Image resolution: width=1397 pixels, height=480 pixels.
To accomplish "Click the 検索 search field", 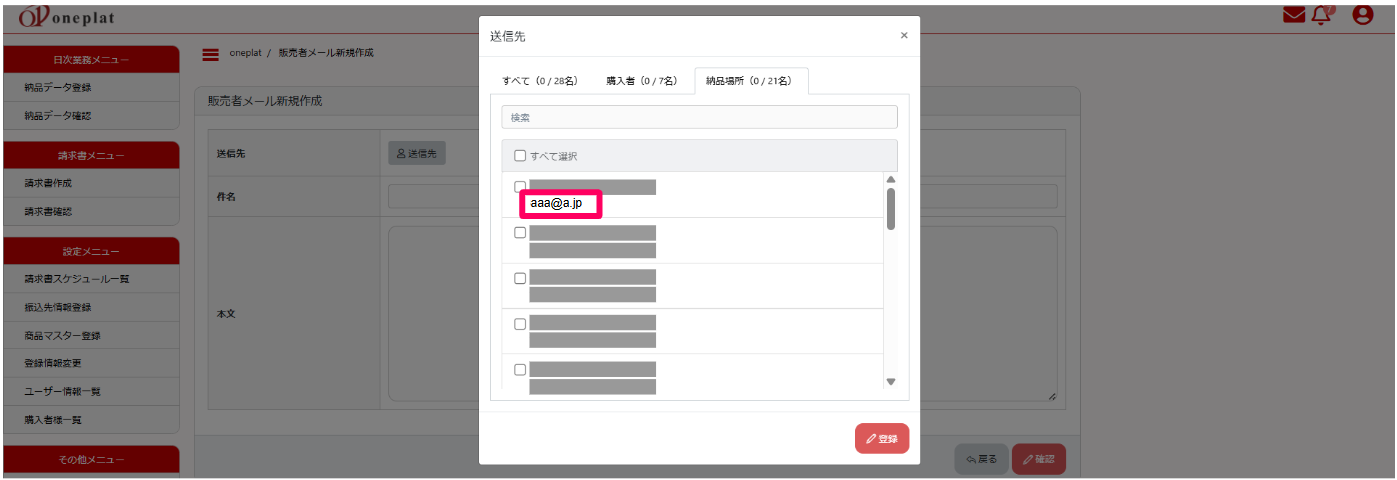I will click(x=699, y=117).
